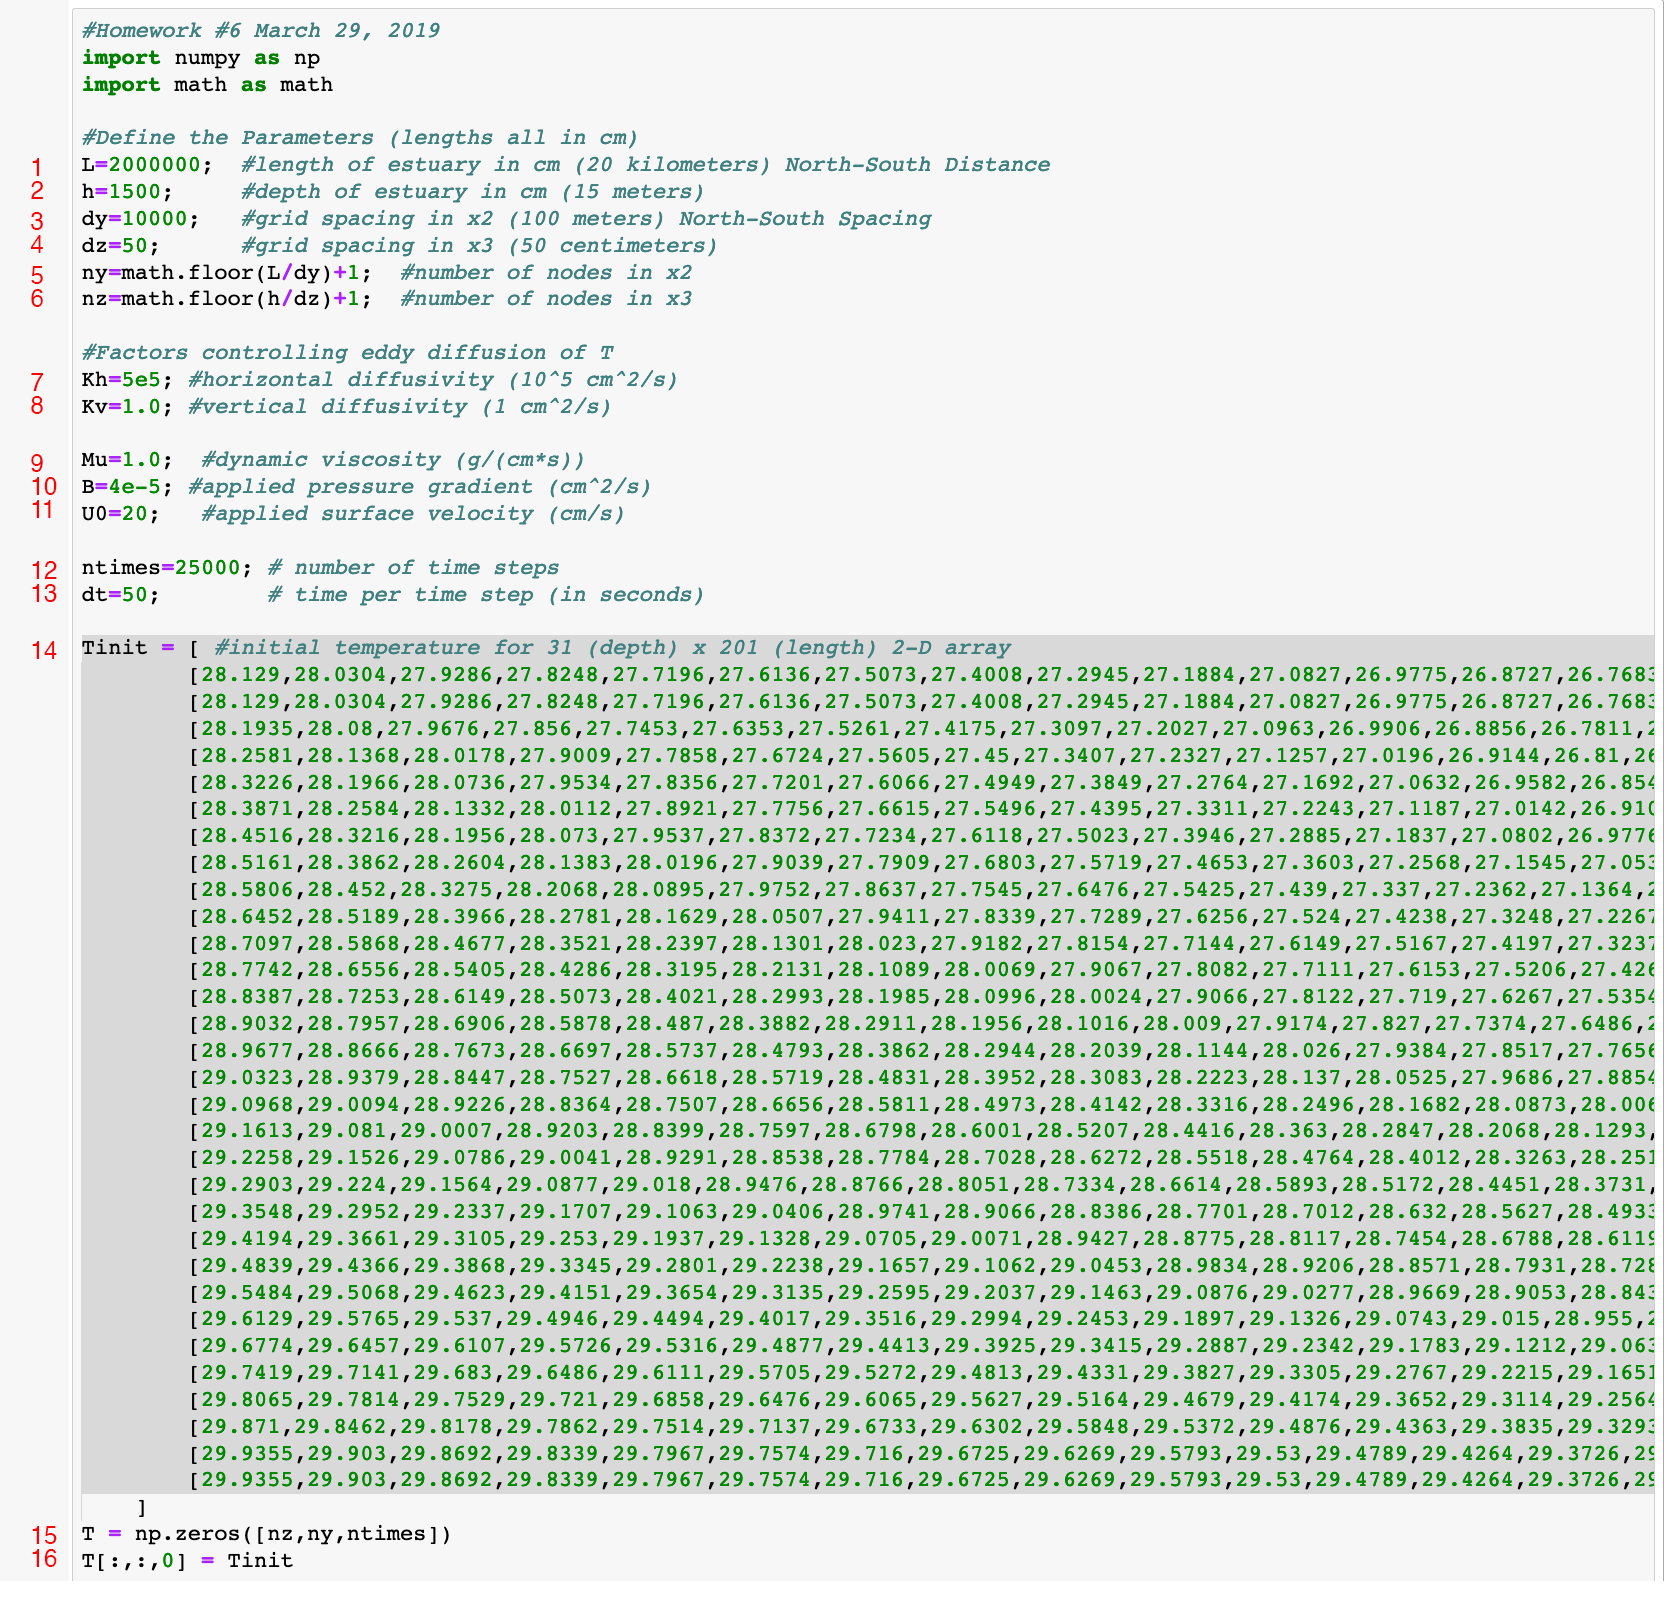
Task: Click the ntimes=25000 time steps value
Action: tap(161, 568)
